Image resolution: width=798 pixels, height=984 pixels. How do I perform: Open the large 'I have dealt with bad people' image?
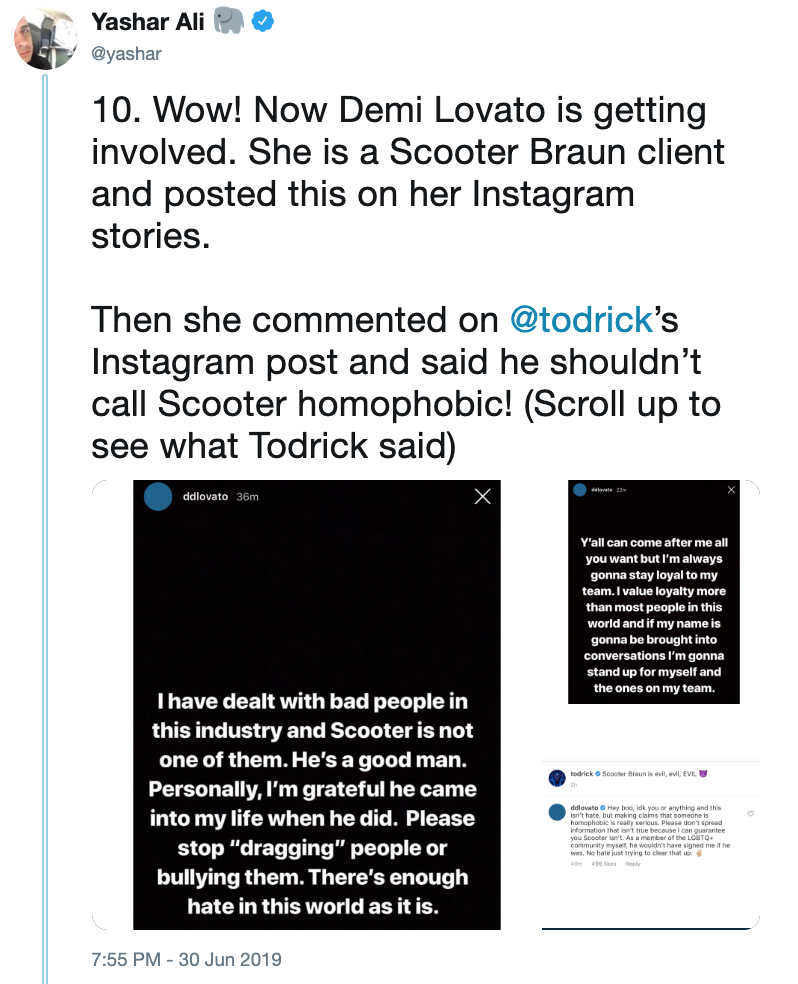click(317, 705)
